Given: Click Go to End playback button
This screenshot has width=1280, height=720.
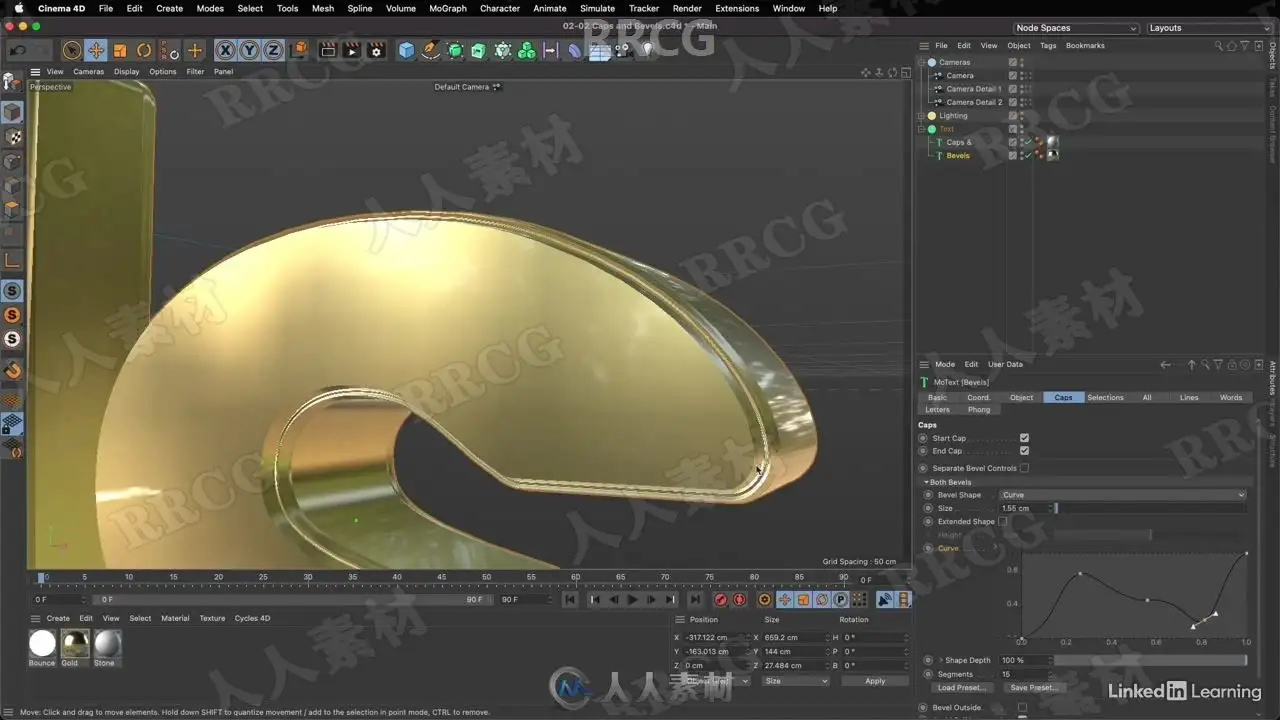Looking at the screenshot, I should pos(695,600).
